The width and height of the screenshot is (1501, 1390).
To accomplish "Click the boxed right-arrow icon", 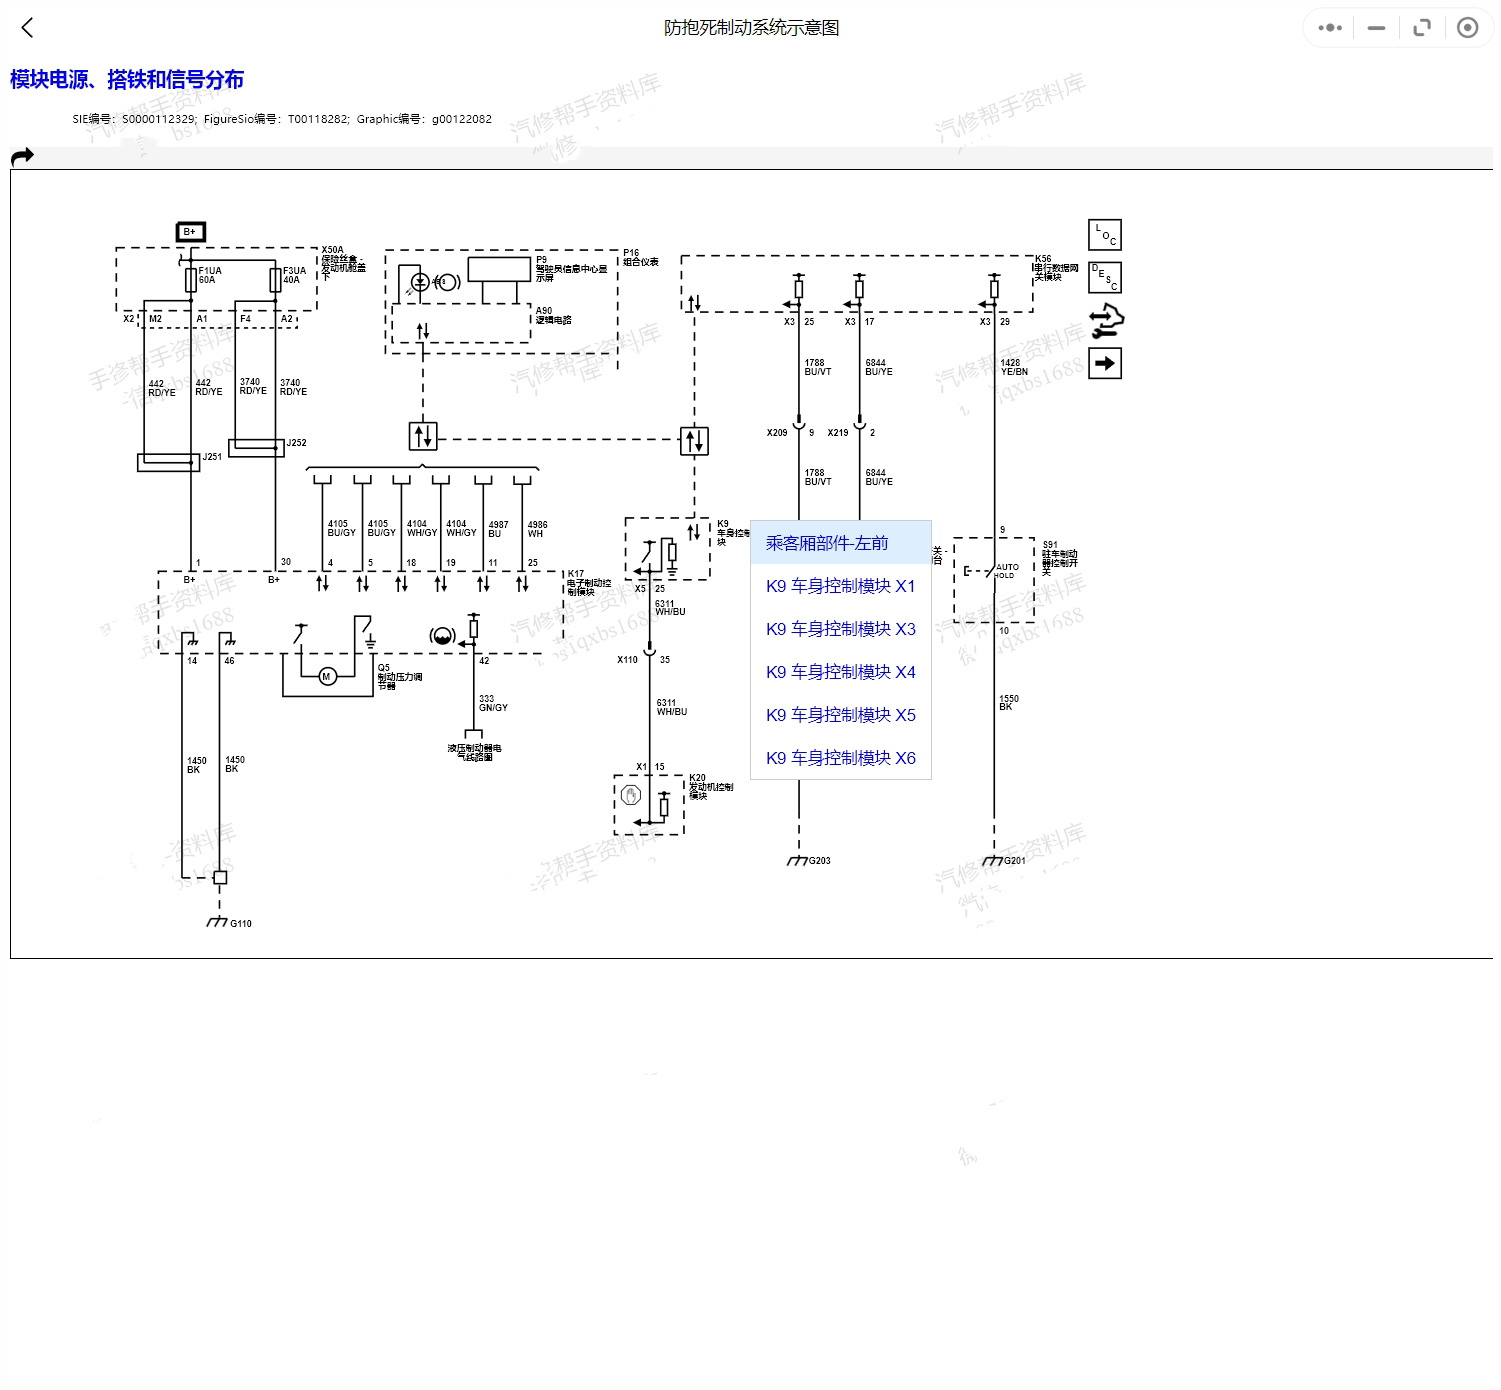I will tap(1104, 363).
